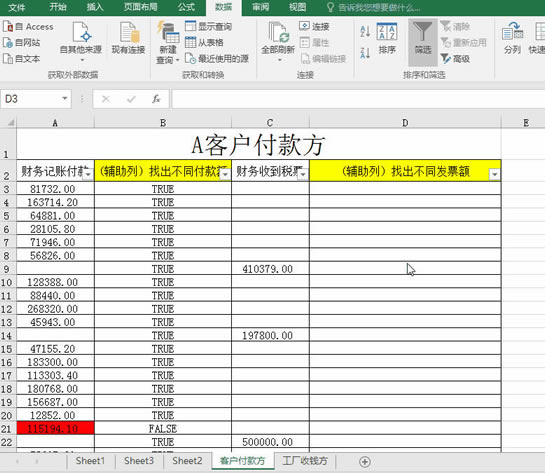This screenshot has height=473, width=545.
Task: Open the 工厂收钱方 sheet tab
Action: (305, 461)
